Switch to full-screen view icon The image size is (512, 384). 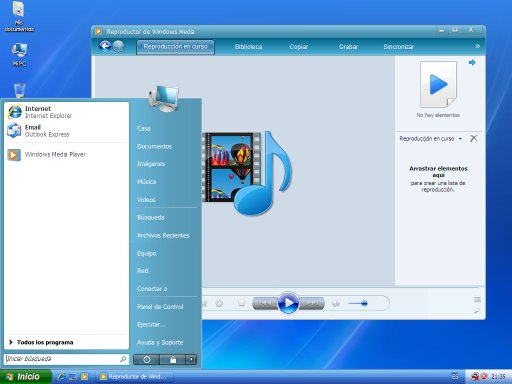(x=477, y=300)
